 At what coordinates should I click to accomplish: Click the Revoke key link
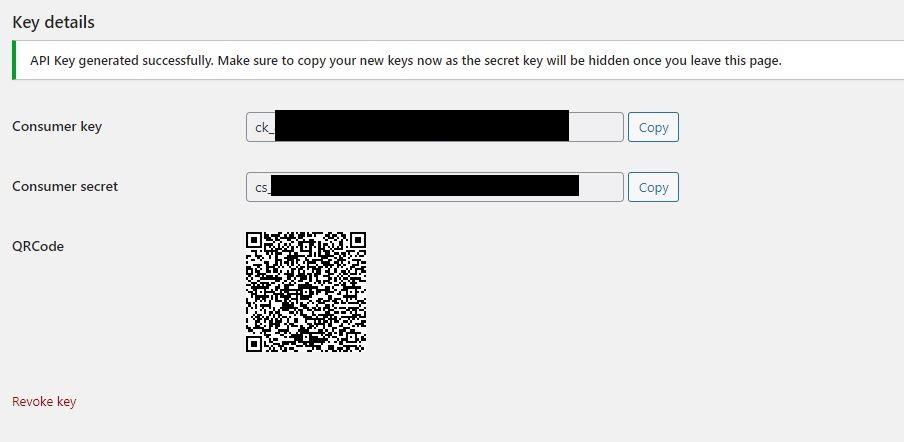(44, 402)
